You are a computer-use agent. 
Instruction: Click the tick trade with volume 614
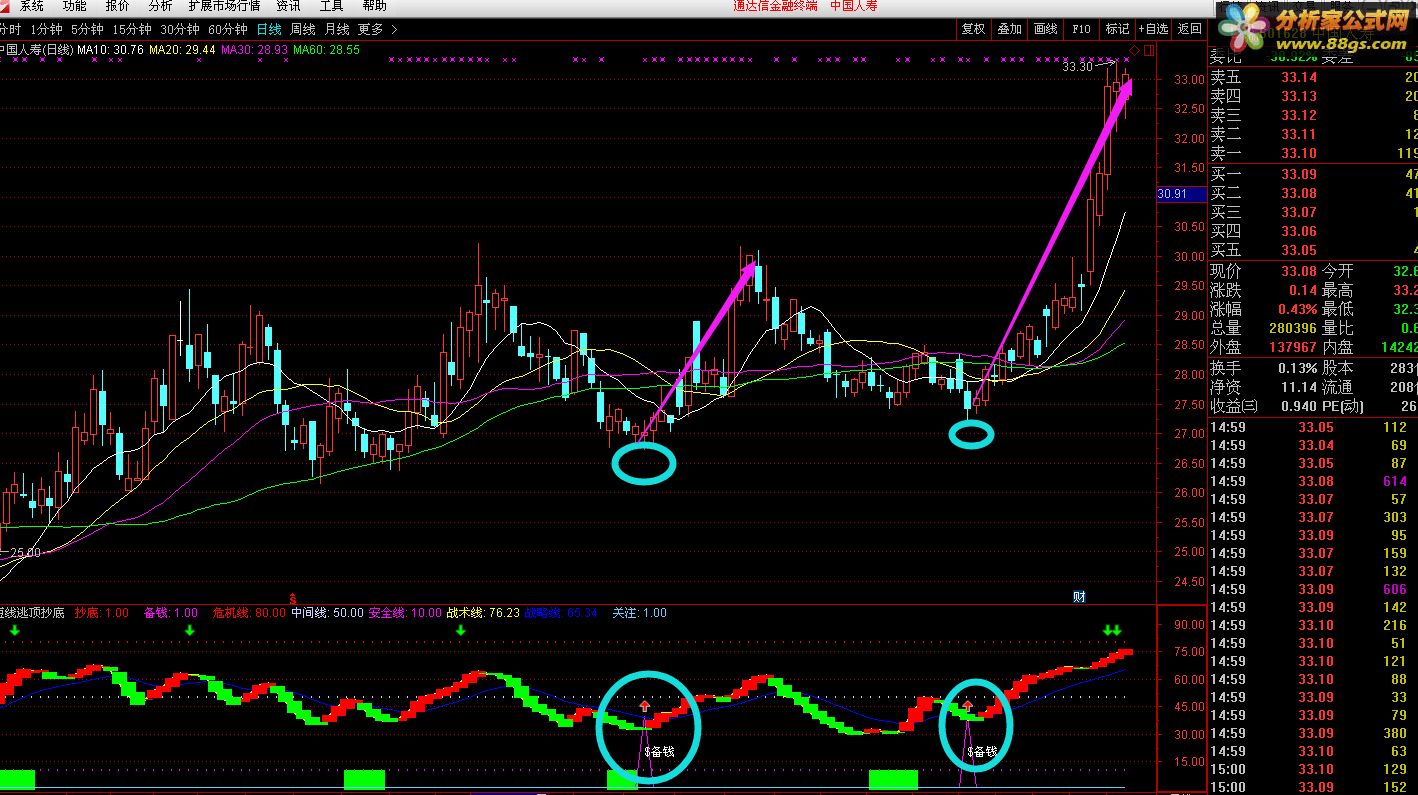tap(1394, 482)
